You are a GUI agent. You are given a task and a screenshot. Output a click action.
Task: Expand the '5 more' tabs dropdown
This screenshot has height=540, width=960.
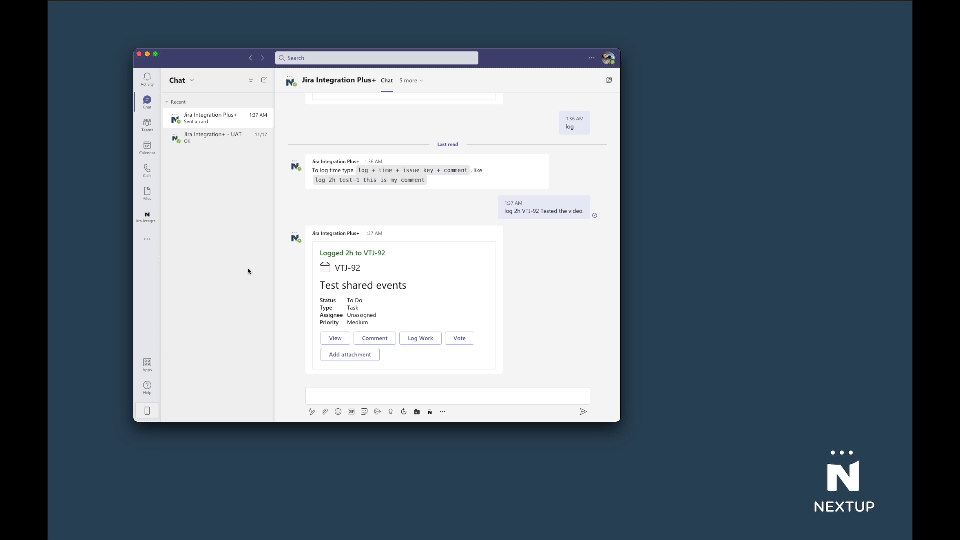(x=411, y=80)
